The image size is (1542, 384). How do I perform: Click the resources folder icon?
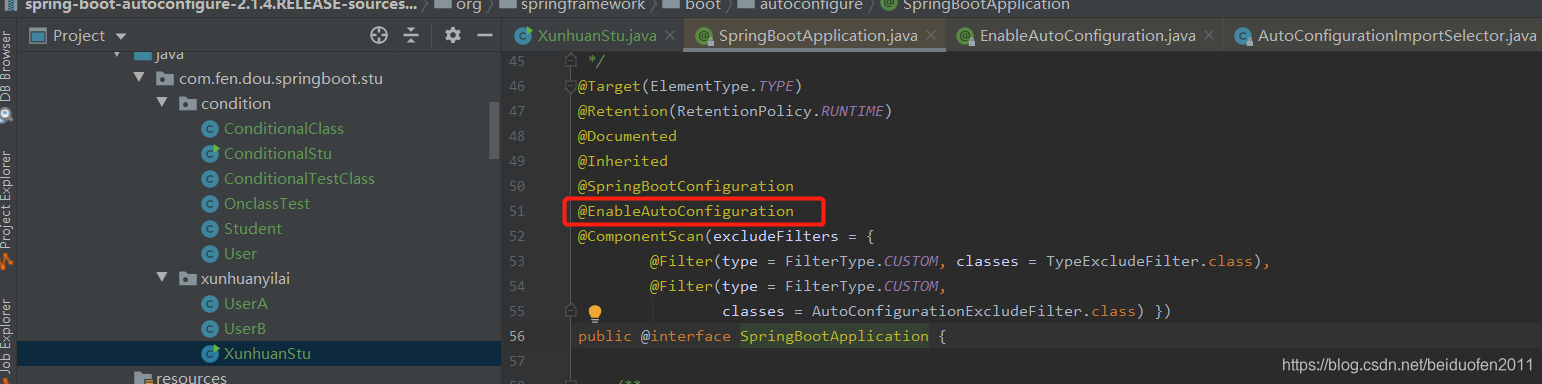point(143,378)
